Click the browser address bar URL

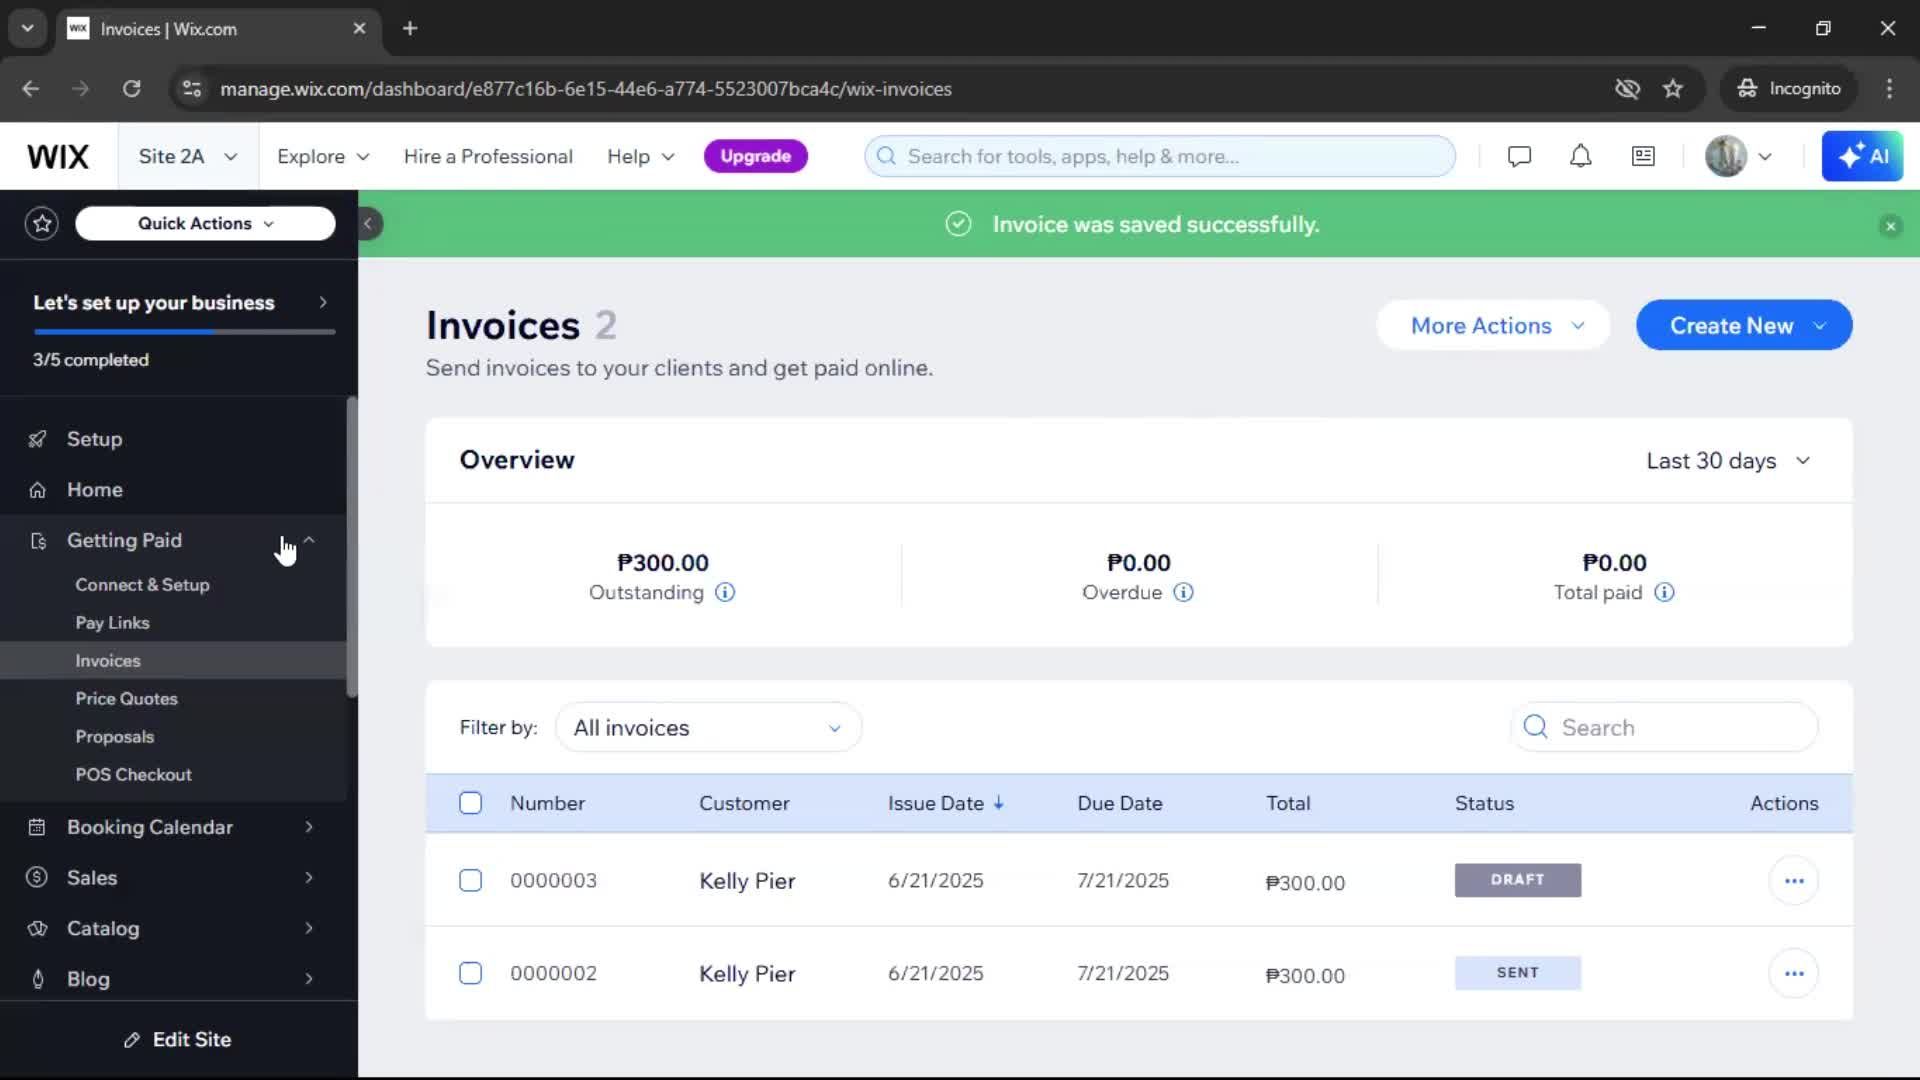pyautogui.click(x=586, y=89)
